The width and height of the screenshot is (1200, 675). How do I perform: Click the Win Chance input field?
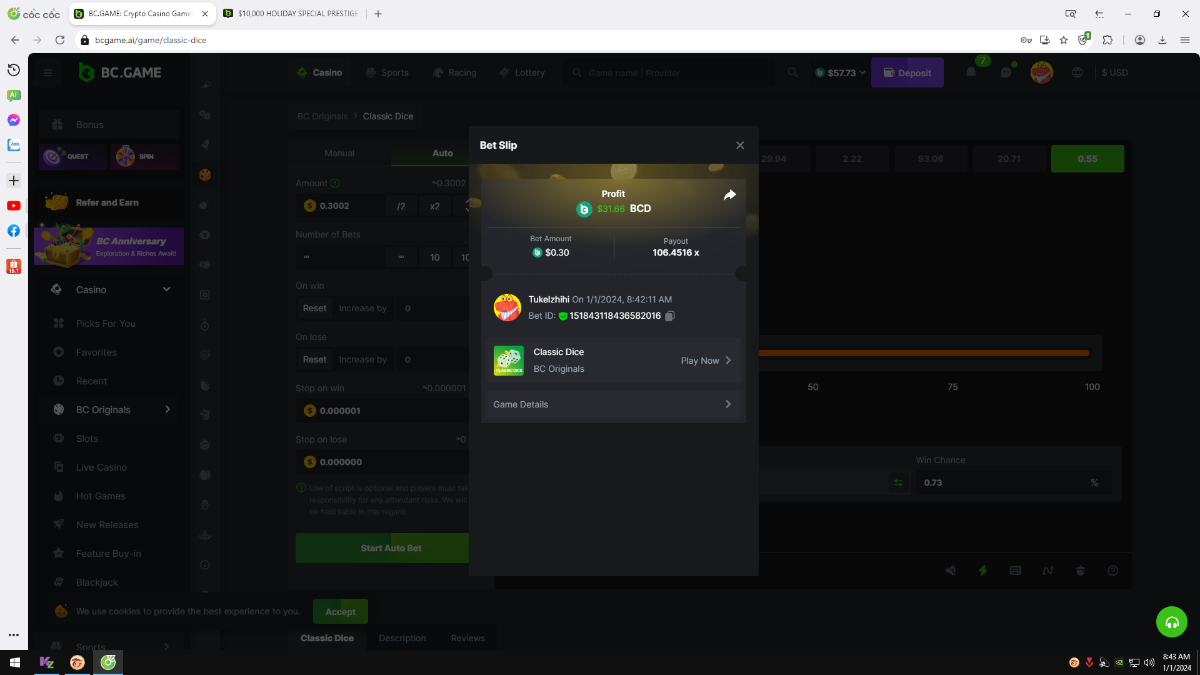(x=1000, y=482)
